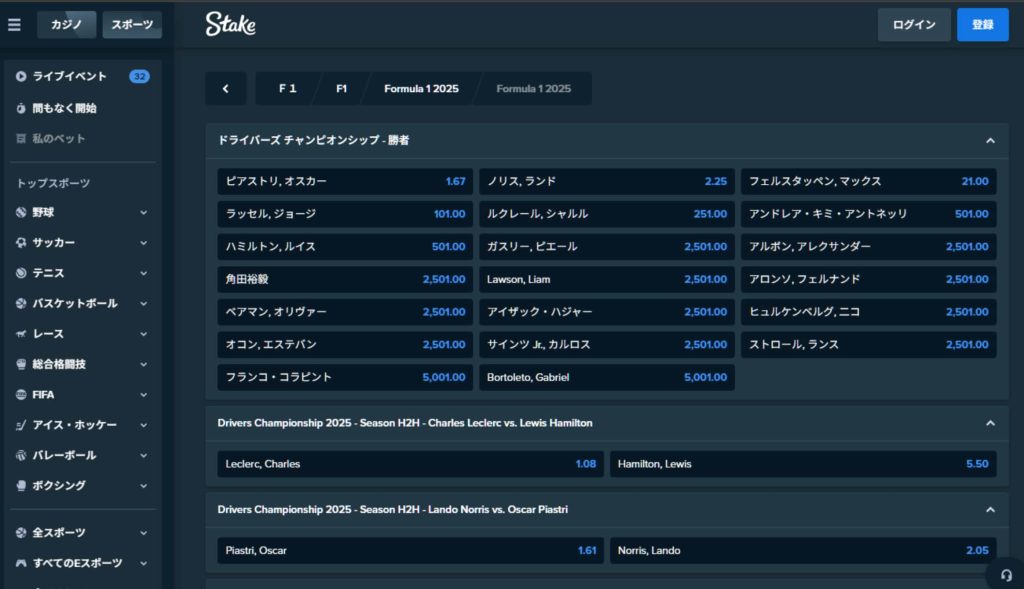Bet on ノリス, ランド at 2.25
The width and height of the screenshot is (1024, 589).
pos(607,182)
